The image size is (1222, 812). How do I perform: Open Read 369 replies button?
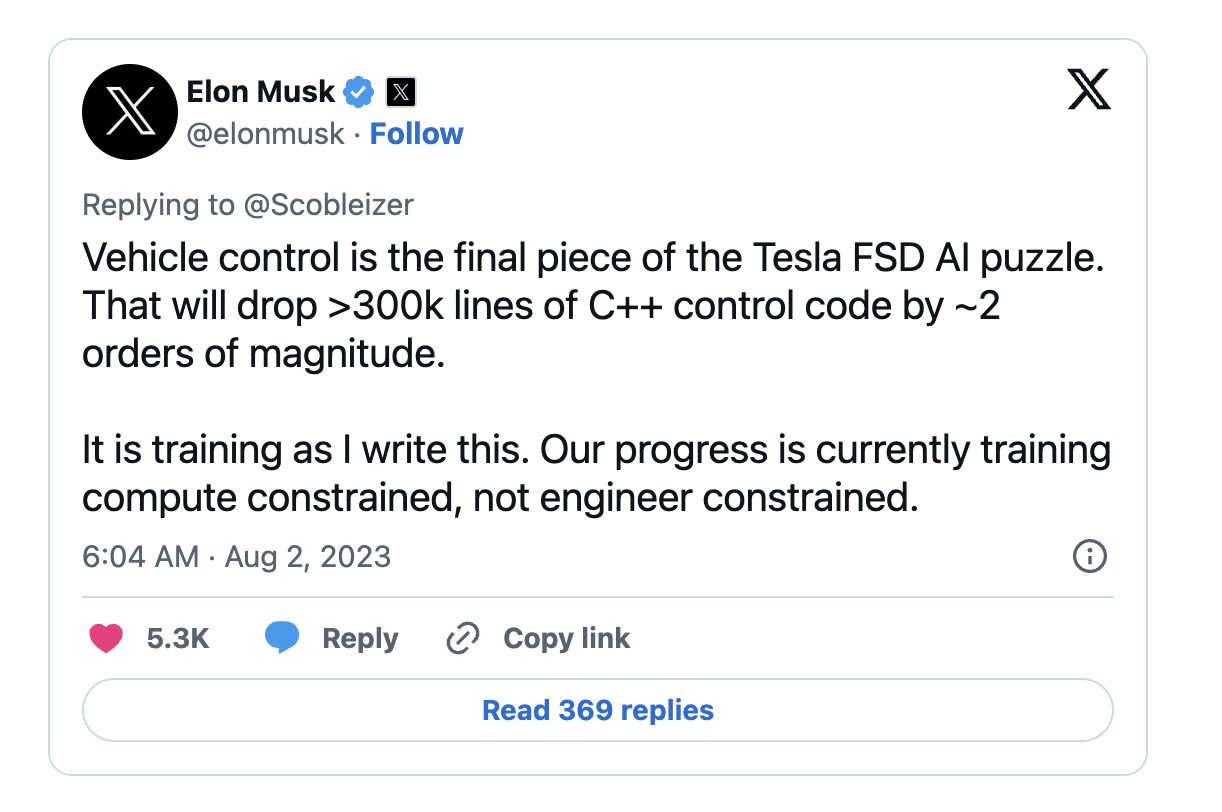click(x=597, y=710)
